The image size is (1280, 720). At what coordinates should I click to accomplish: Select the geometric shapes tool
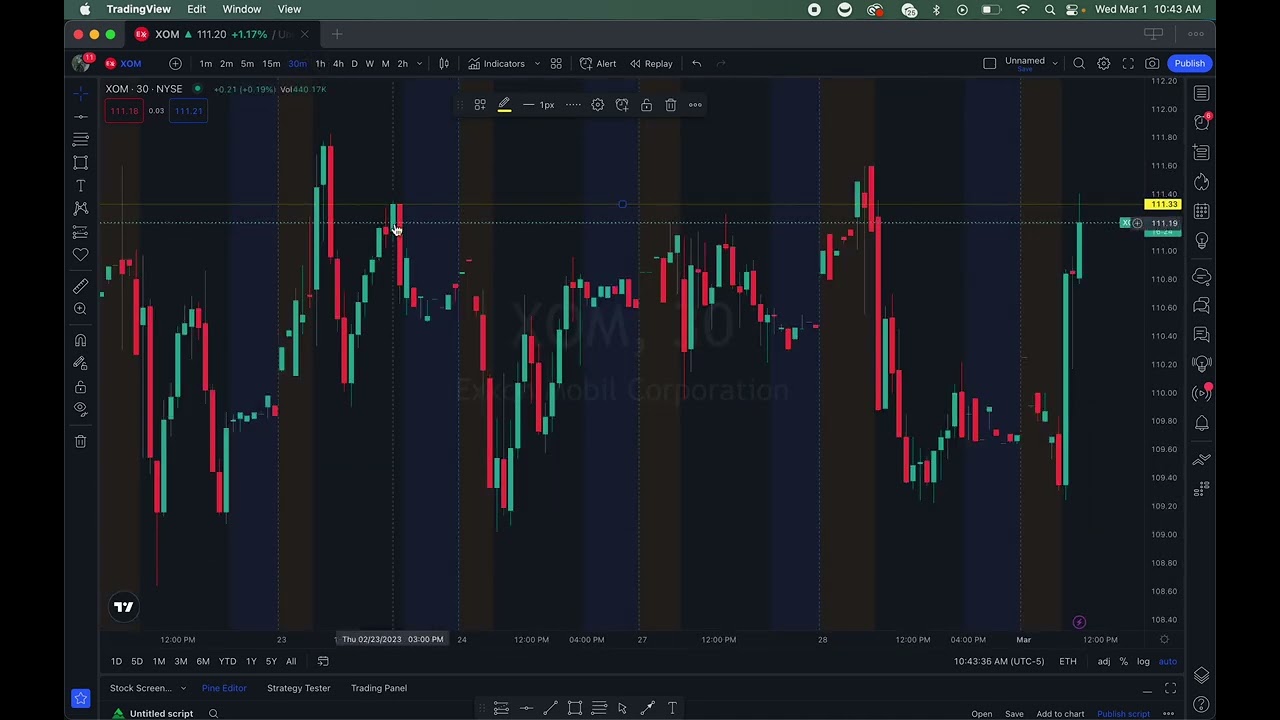(81, 163)
